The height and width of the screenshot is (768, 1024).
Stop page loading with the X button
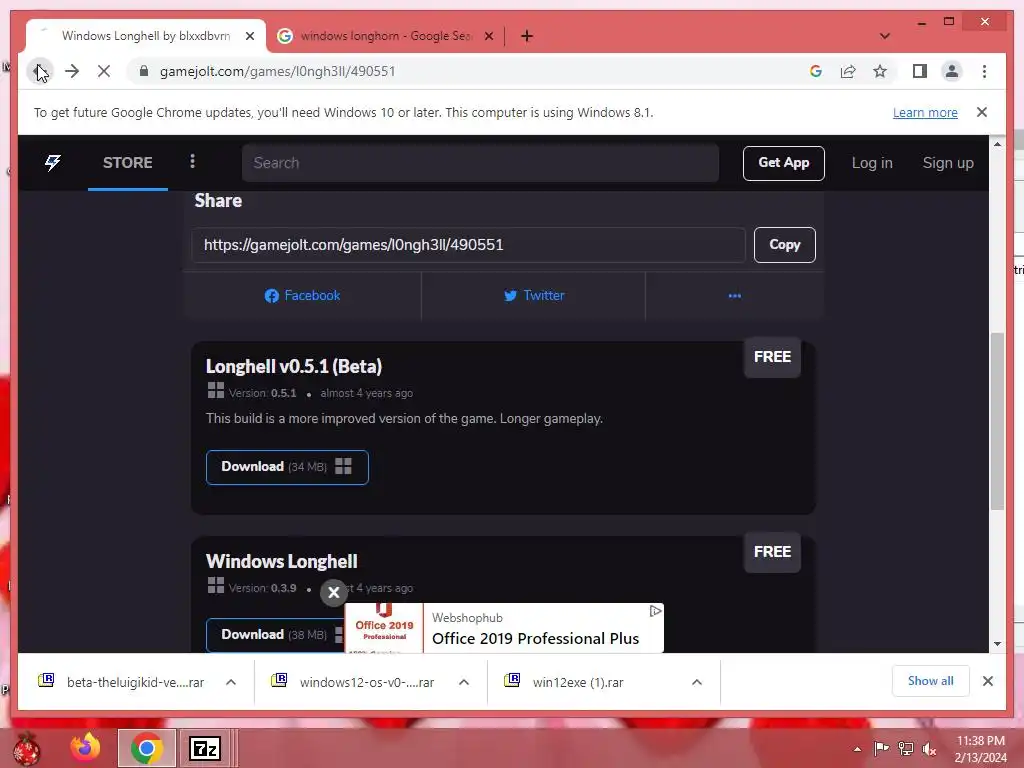104,71
